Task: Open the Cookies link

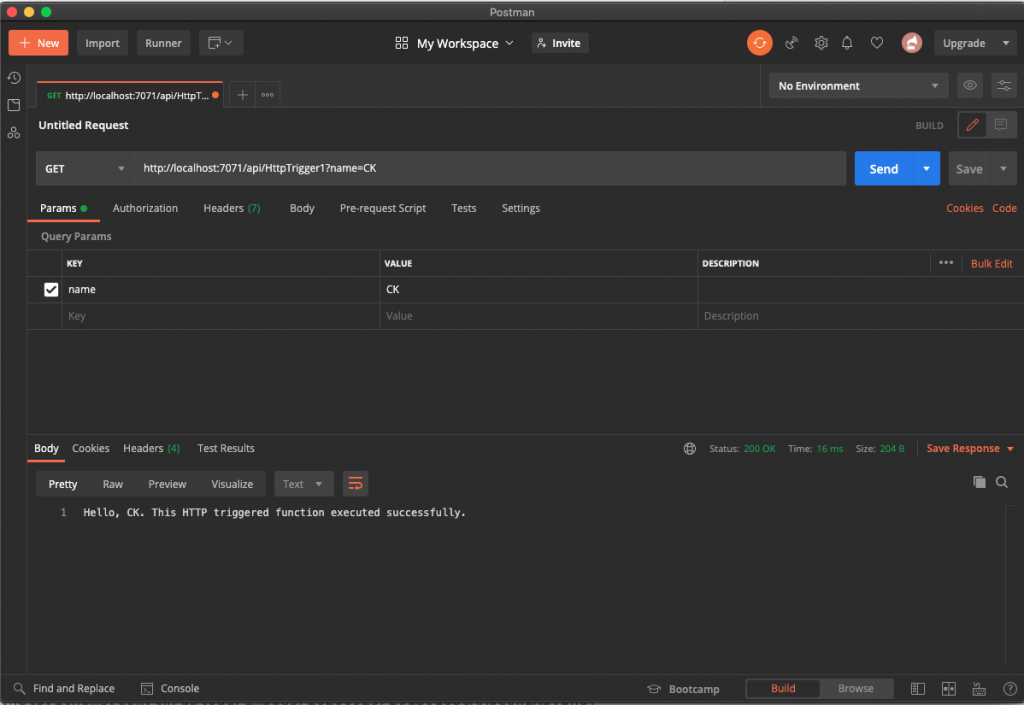Action: tap(965, 208)
